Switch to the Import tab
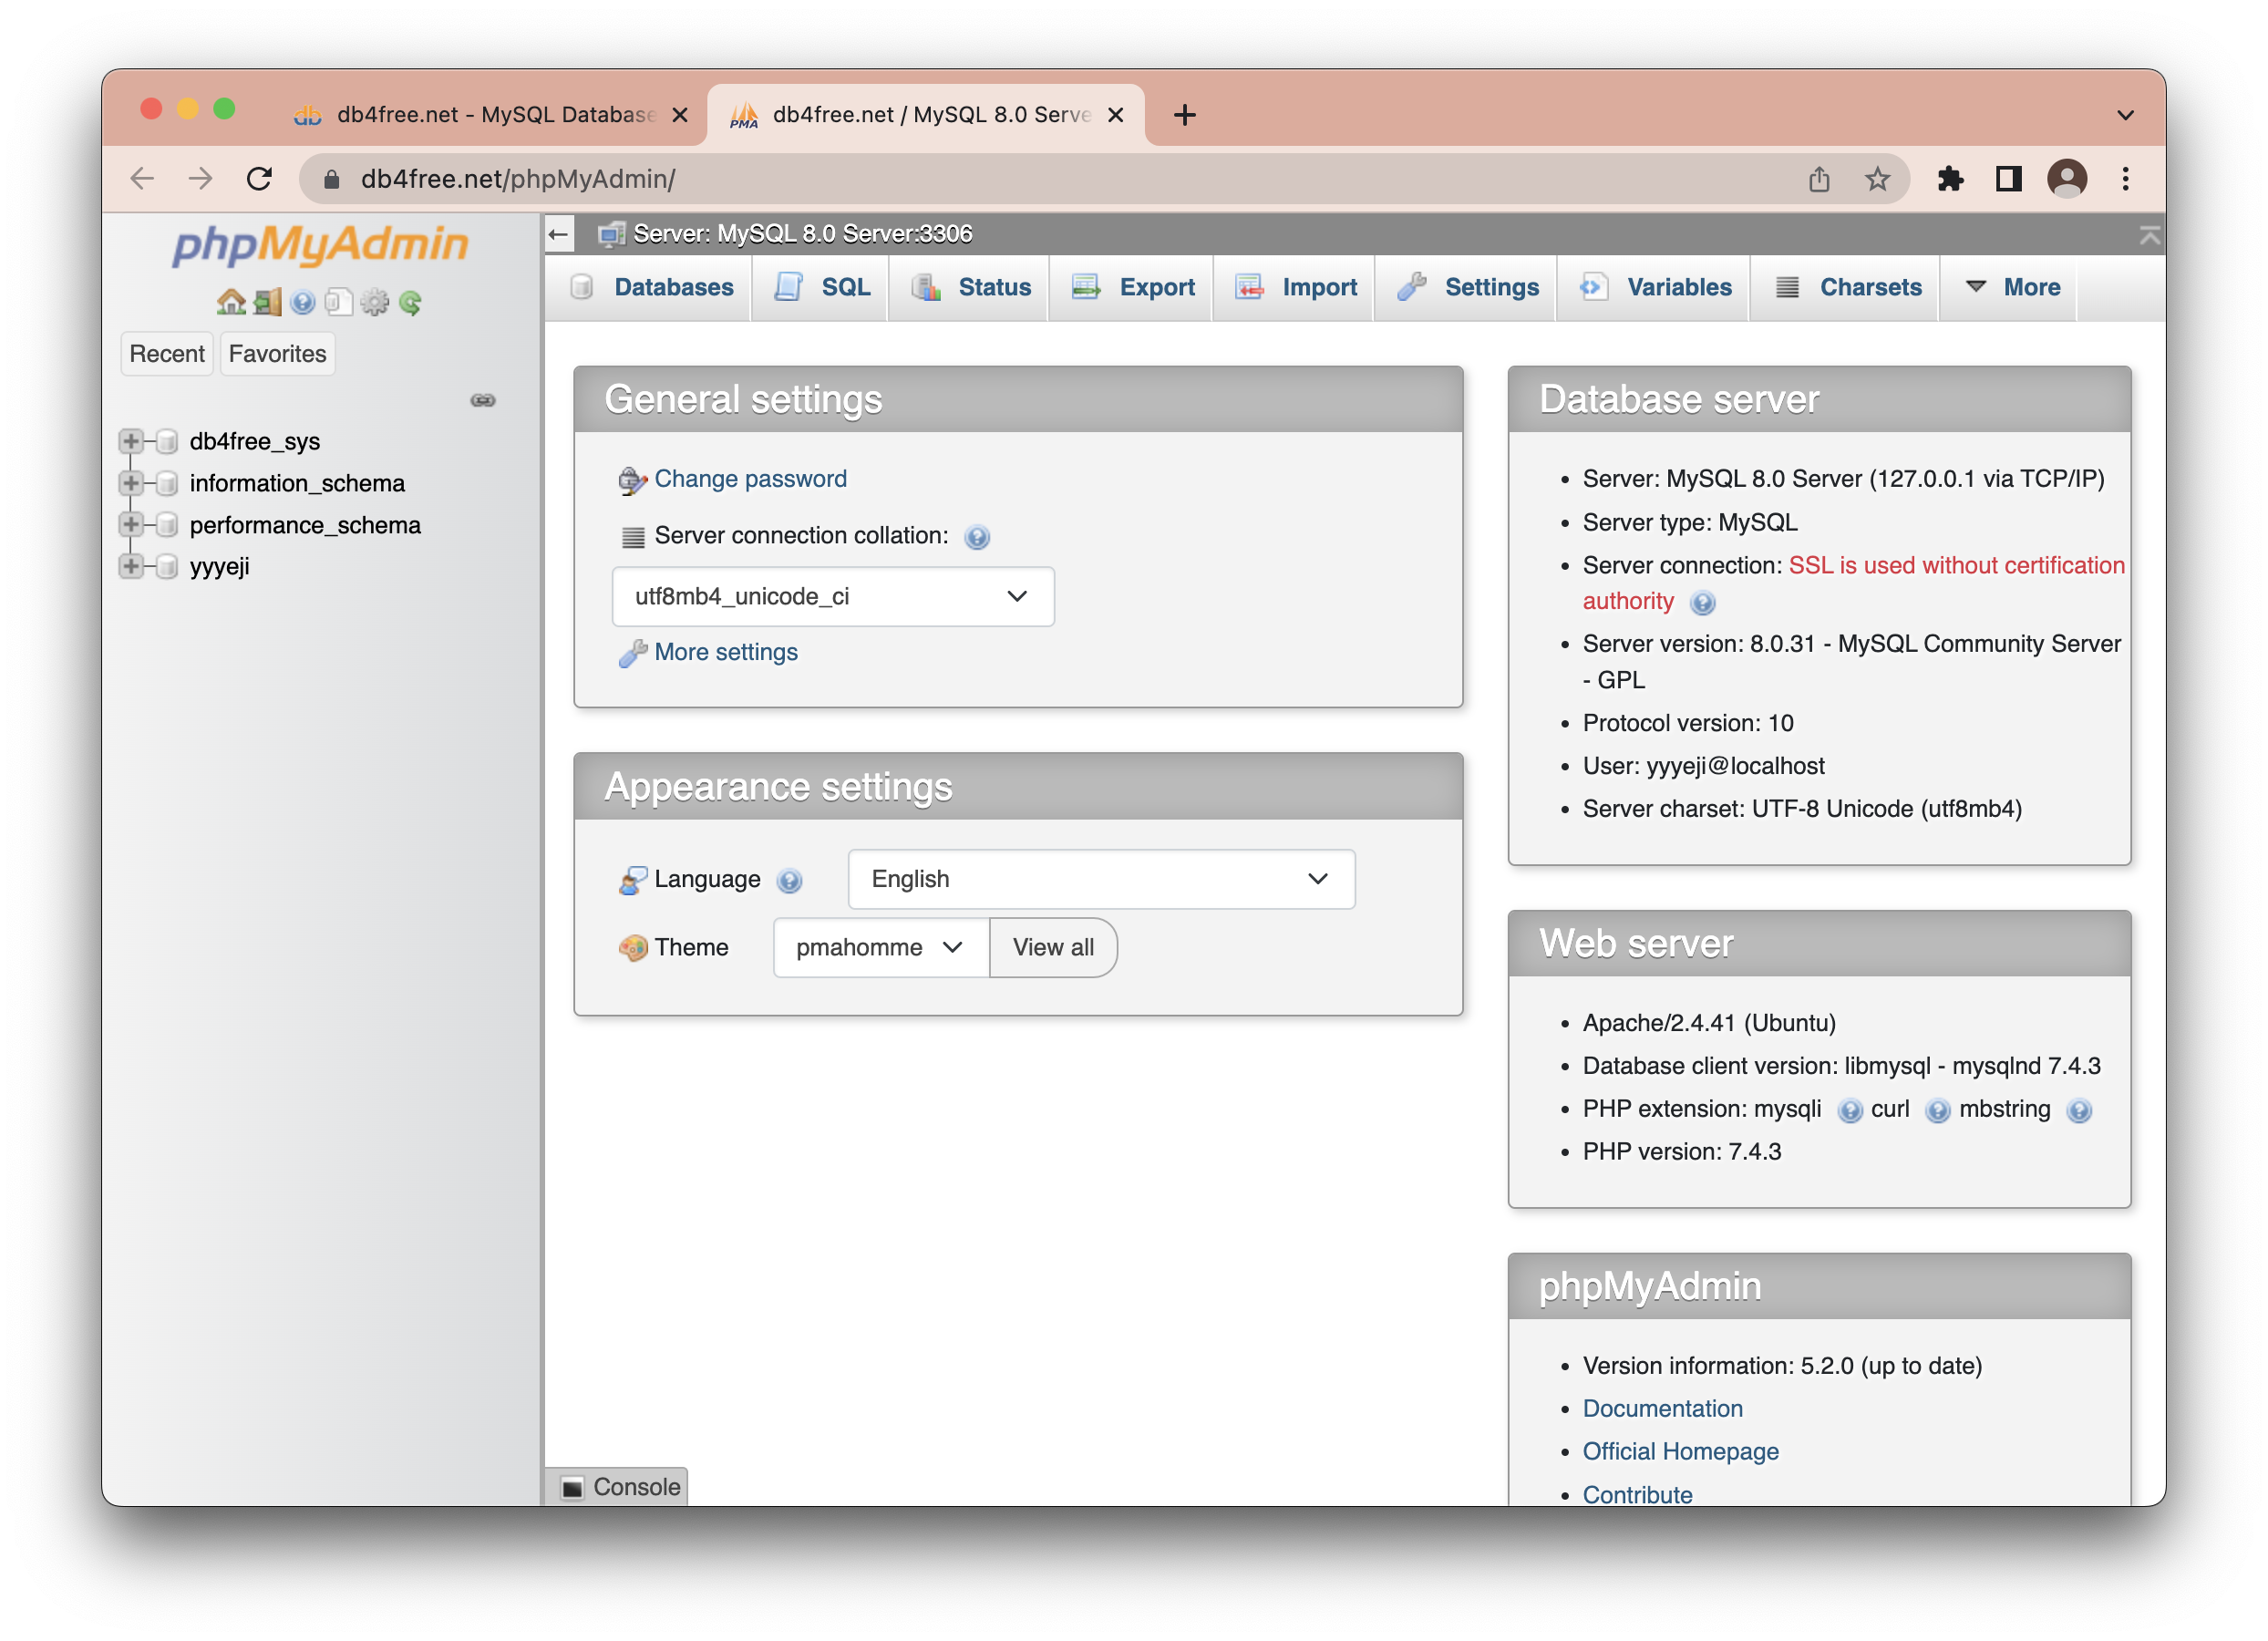The image size is (2268, 1641). pos(1296,288)
